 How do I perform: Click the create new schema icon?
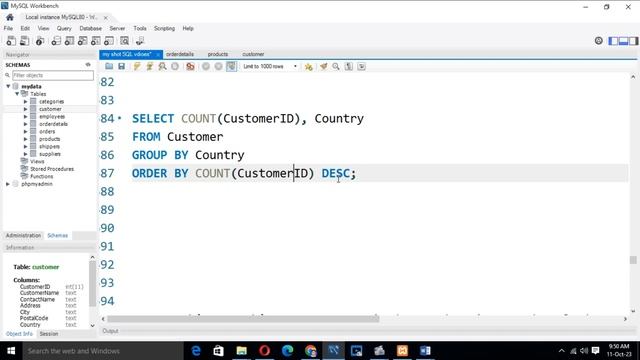tap(56, 41)
